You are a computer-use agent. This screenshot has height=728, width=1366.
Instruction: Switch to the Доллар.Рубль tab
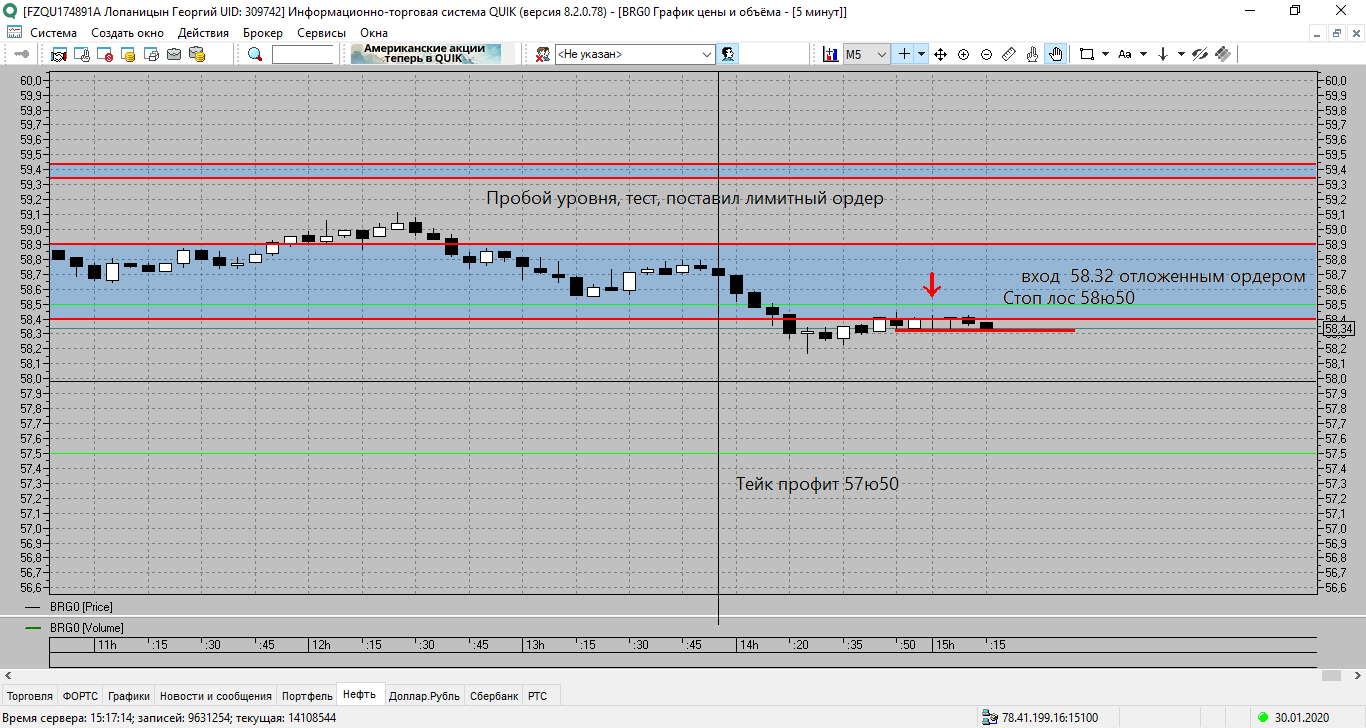click(424, 696)
